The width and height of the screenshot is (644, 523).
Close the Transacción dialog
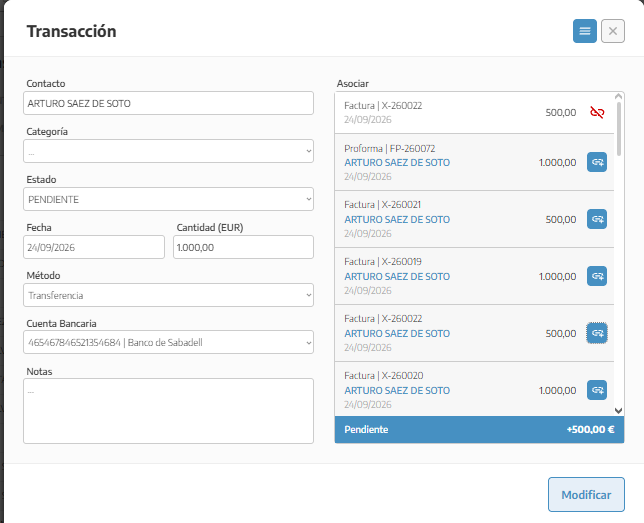[x=613, y=31]
